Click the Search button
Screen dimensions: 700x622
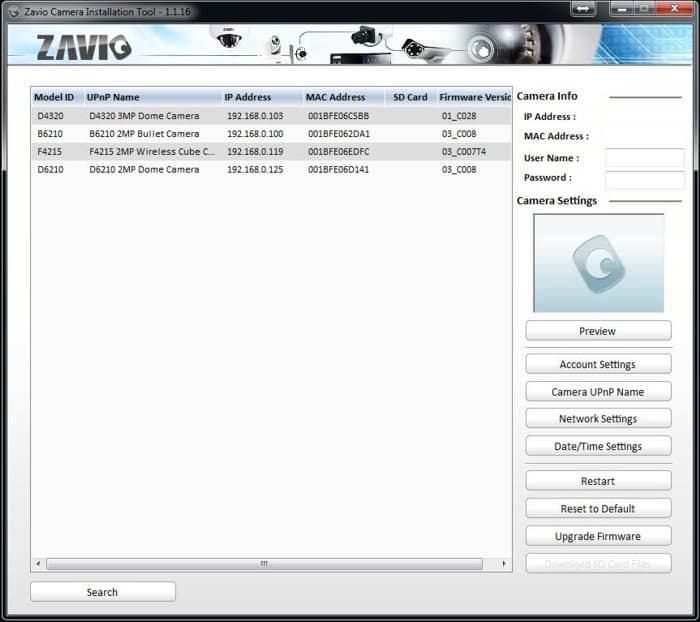click(103, 592)
